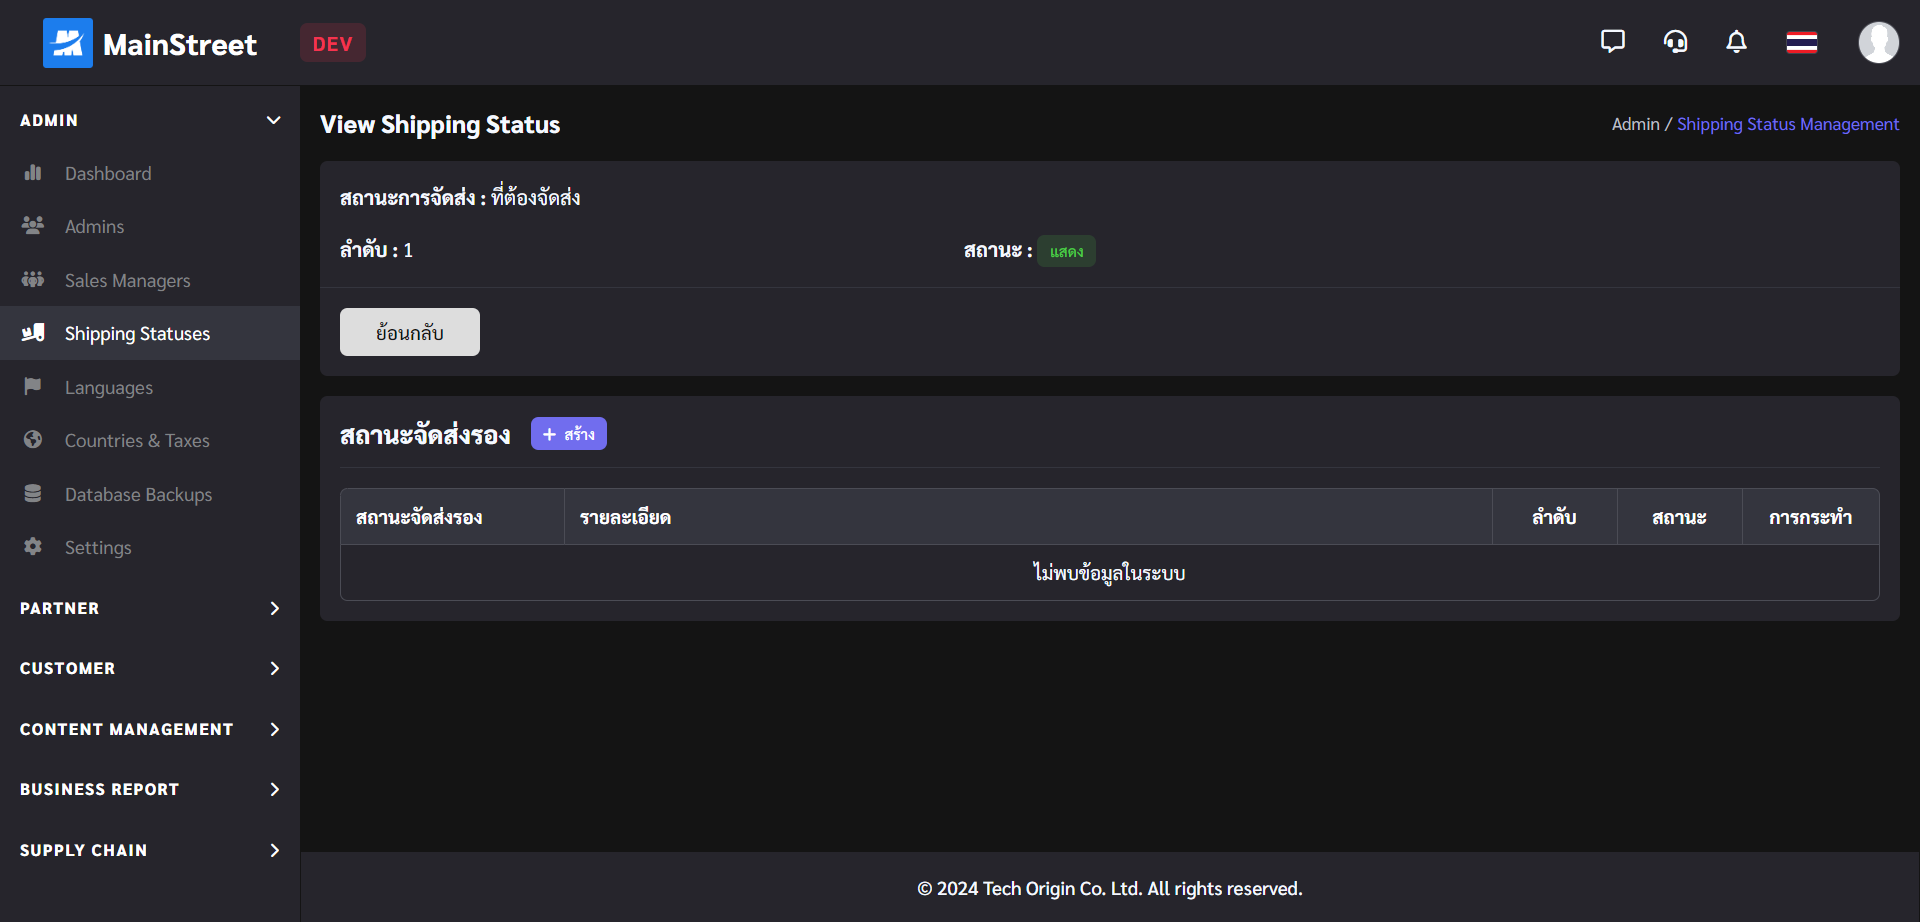Click the Shipping Statuses dolly icon
1920x922 pixels.
point(33,333)
